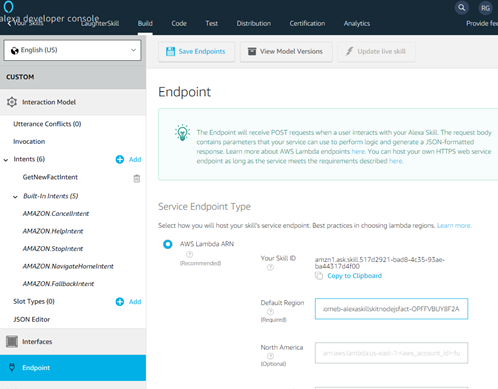The width and height of the screenshot is (498, 389).
Task: Switch to the Test tab
Action: (x=211, y=23)
